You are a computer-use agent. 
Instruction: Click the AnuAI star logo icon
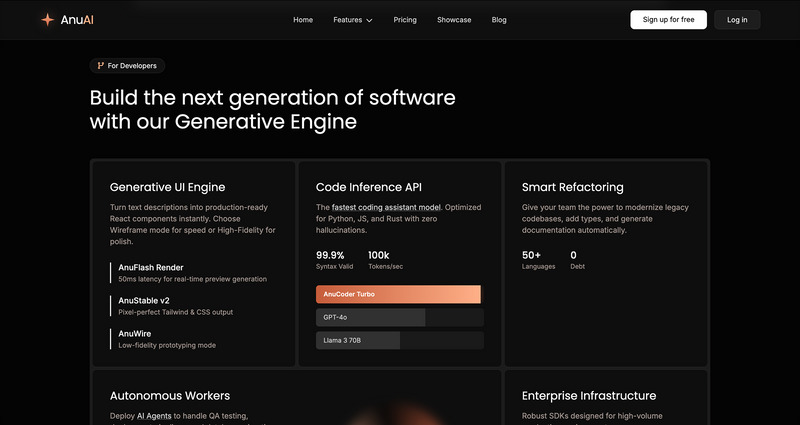point(47,20)
